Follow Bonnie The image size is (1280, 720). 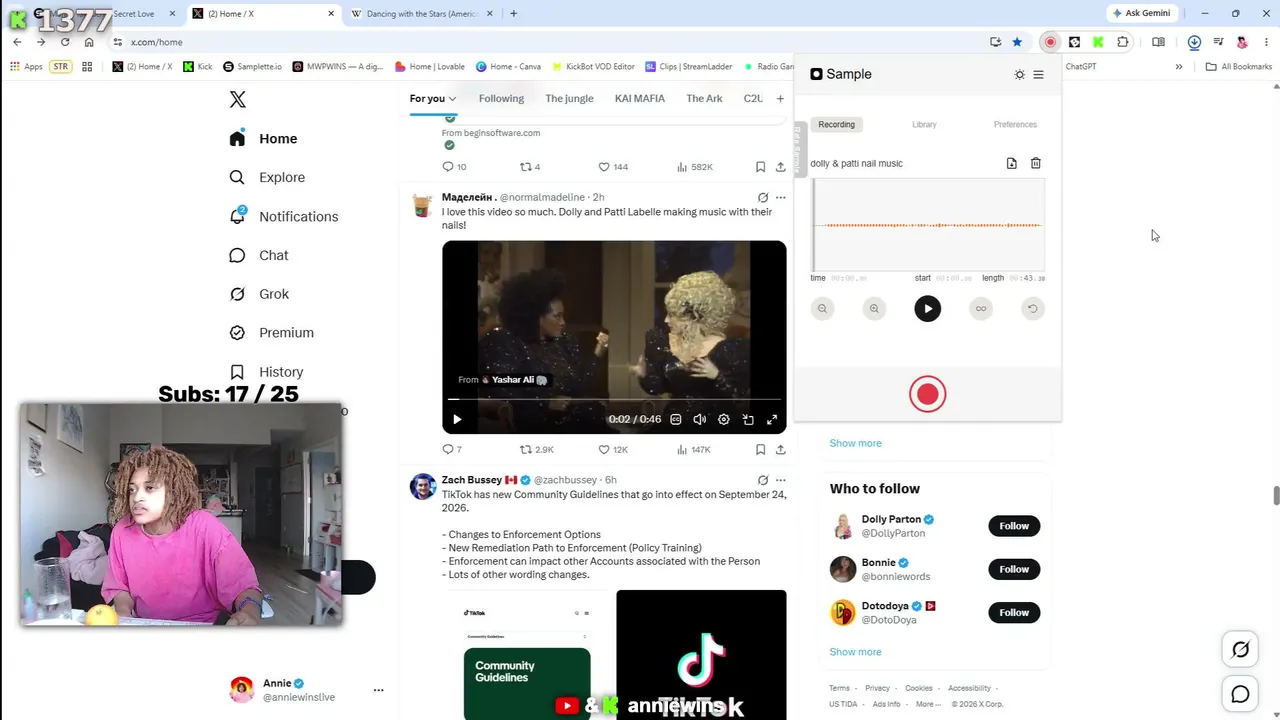1014,569
